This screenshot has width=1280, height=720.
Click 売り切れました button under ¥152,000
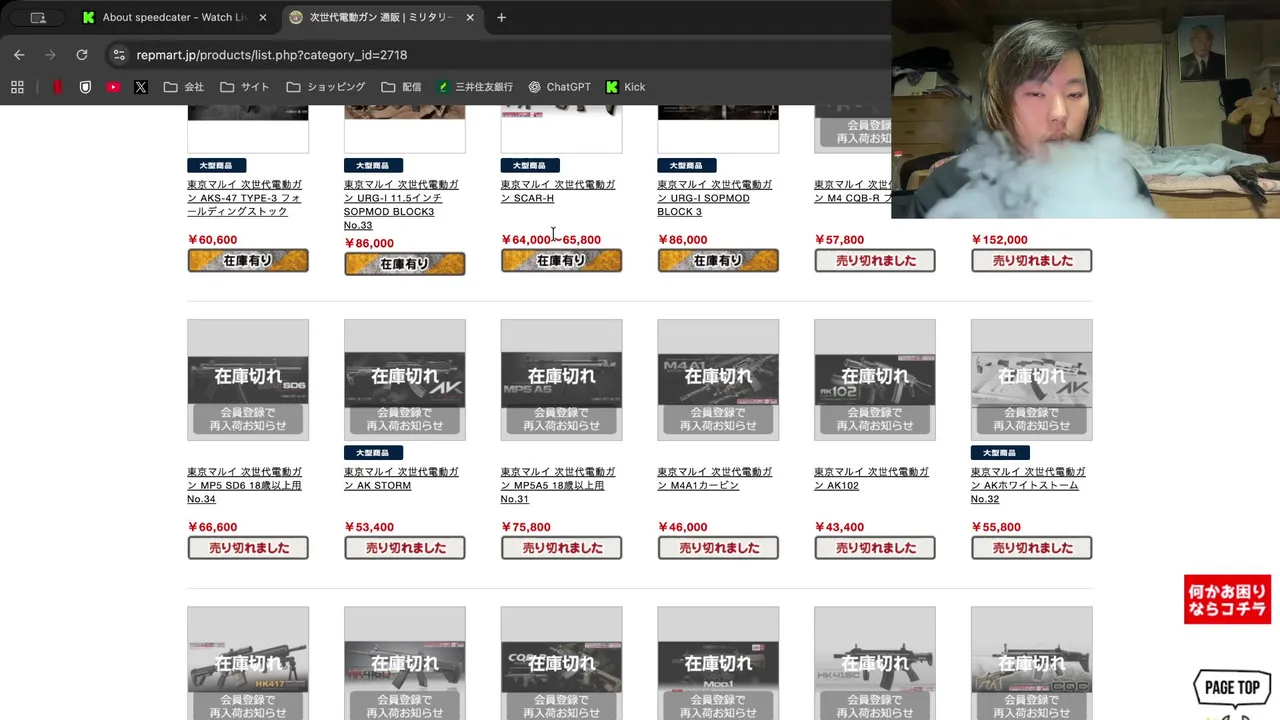click(1032, 261)
